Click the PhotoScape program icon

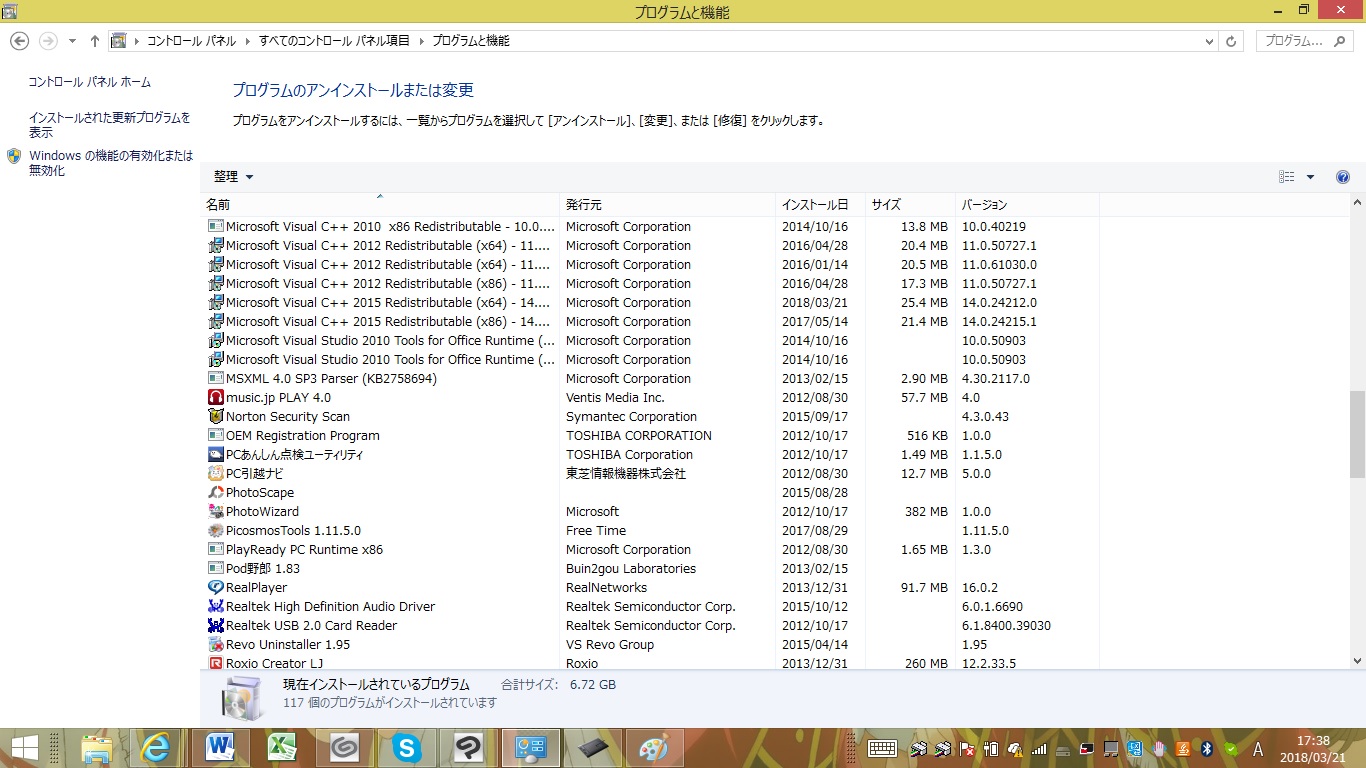215,493
